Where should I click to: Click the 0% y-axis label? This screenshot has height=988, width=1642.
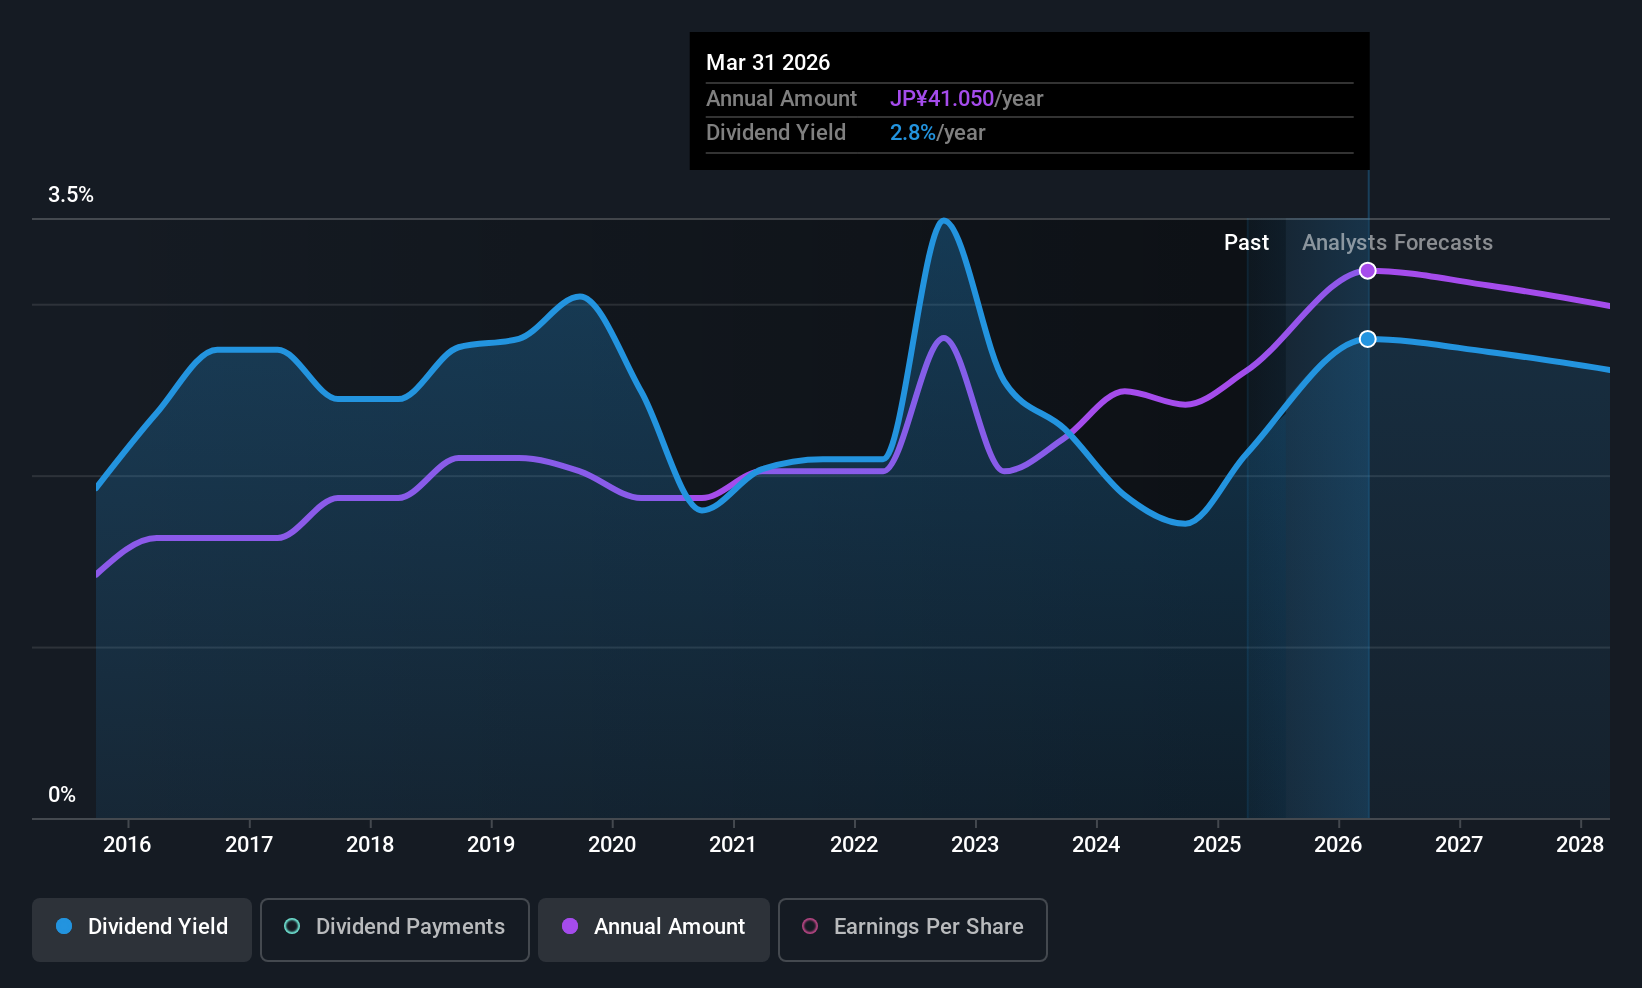coord(62,795)
